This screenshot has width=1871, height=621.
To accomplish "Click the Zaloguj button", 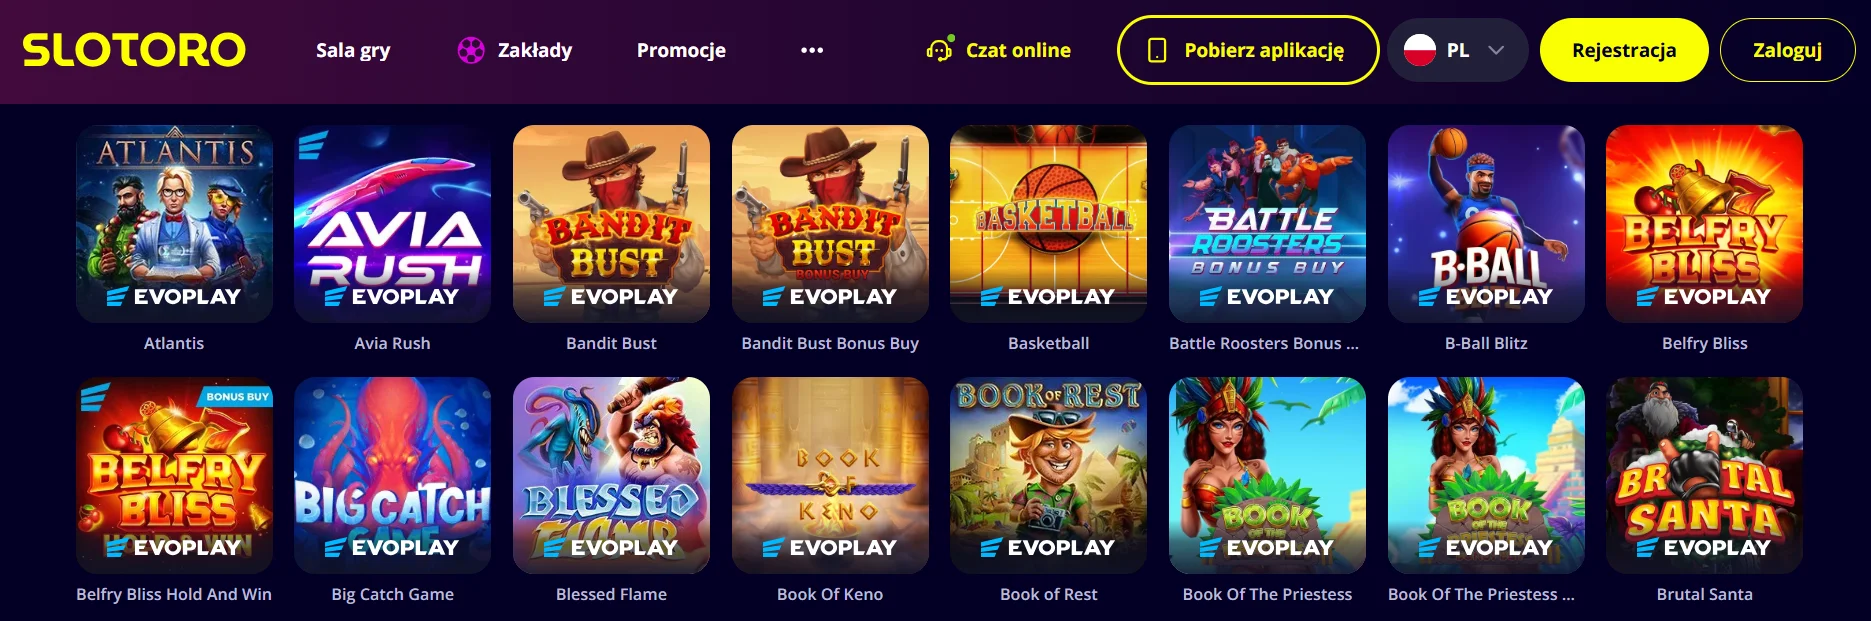I will point(1787,48).
